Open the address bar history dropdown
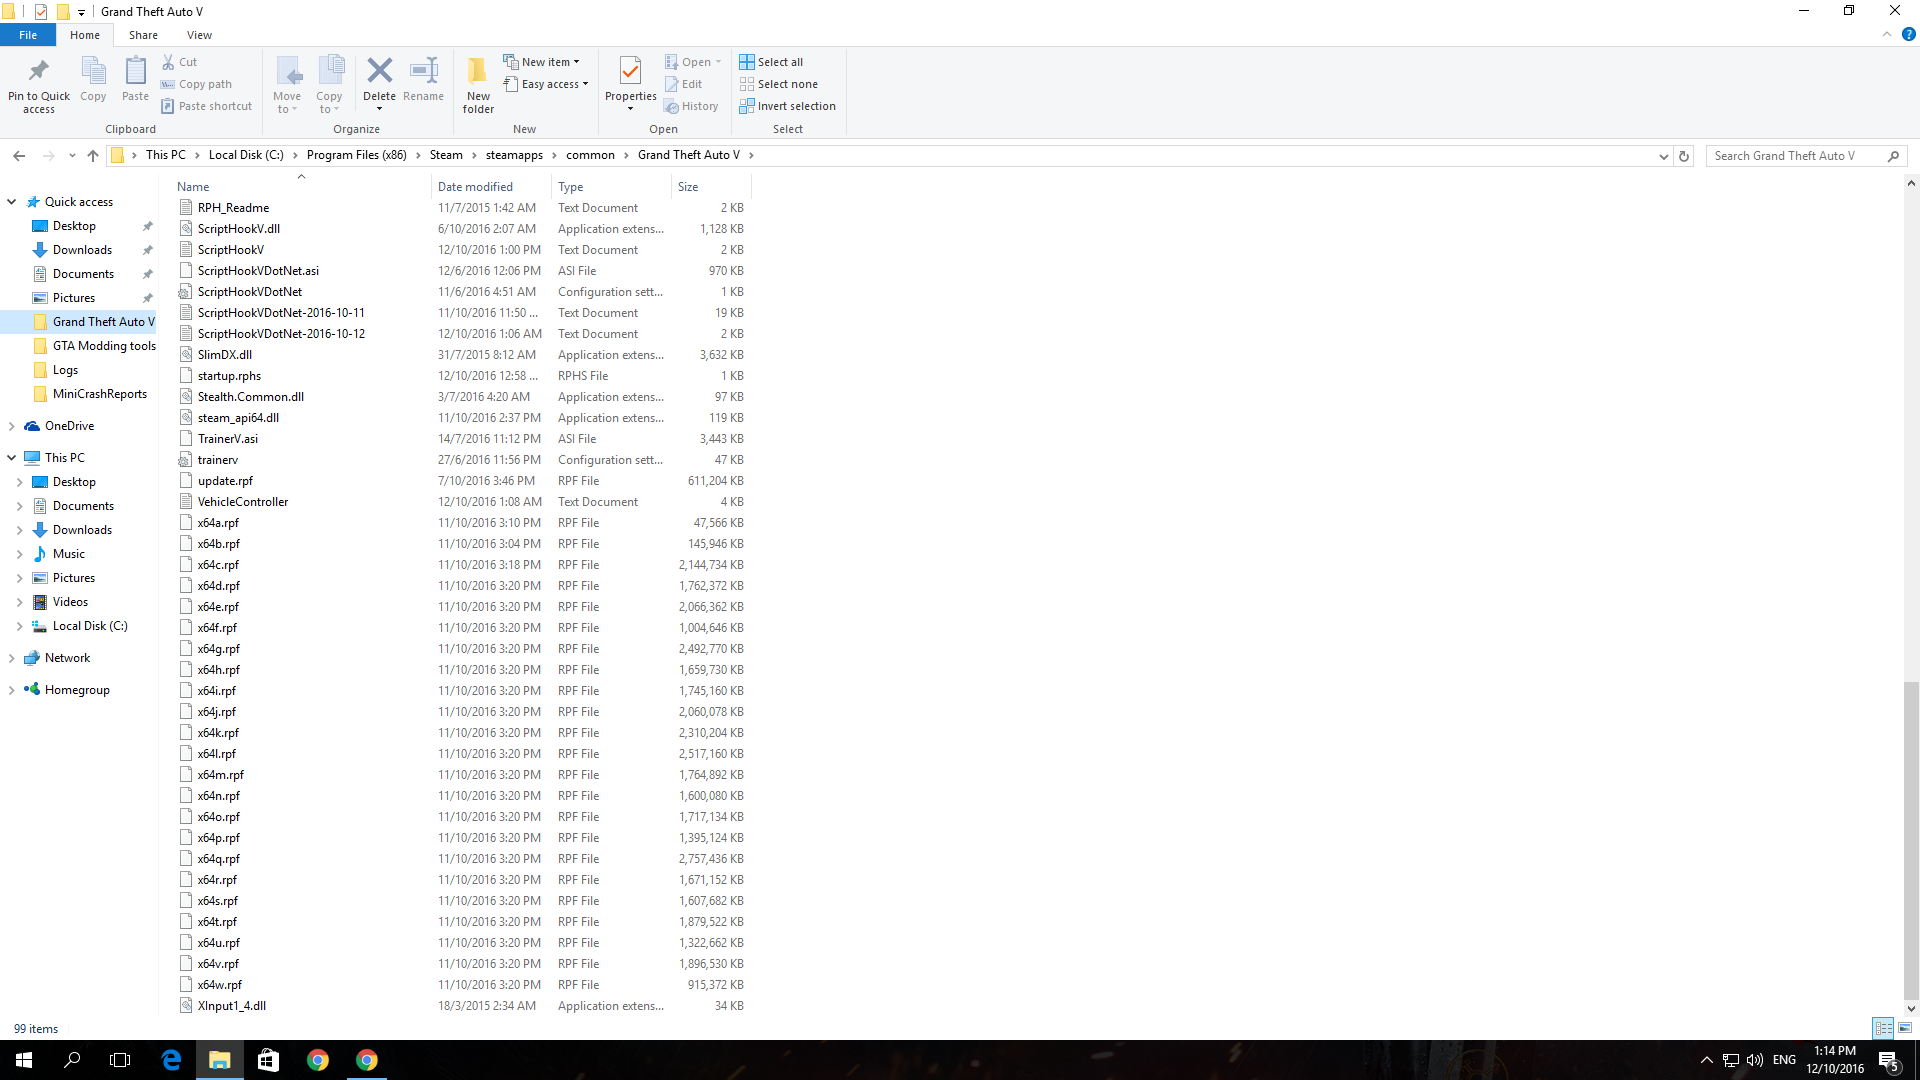The width and height of the screenshot is (1920, 1080). click(1663, 156)
